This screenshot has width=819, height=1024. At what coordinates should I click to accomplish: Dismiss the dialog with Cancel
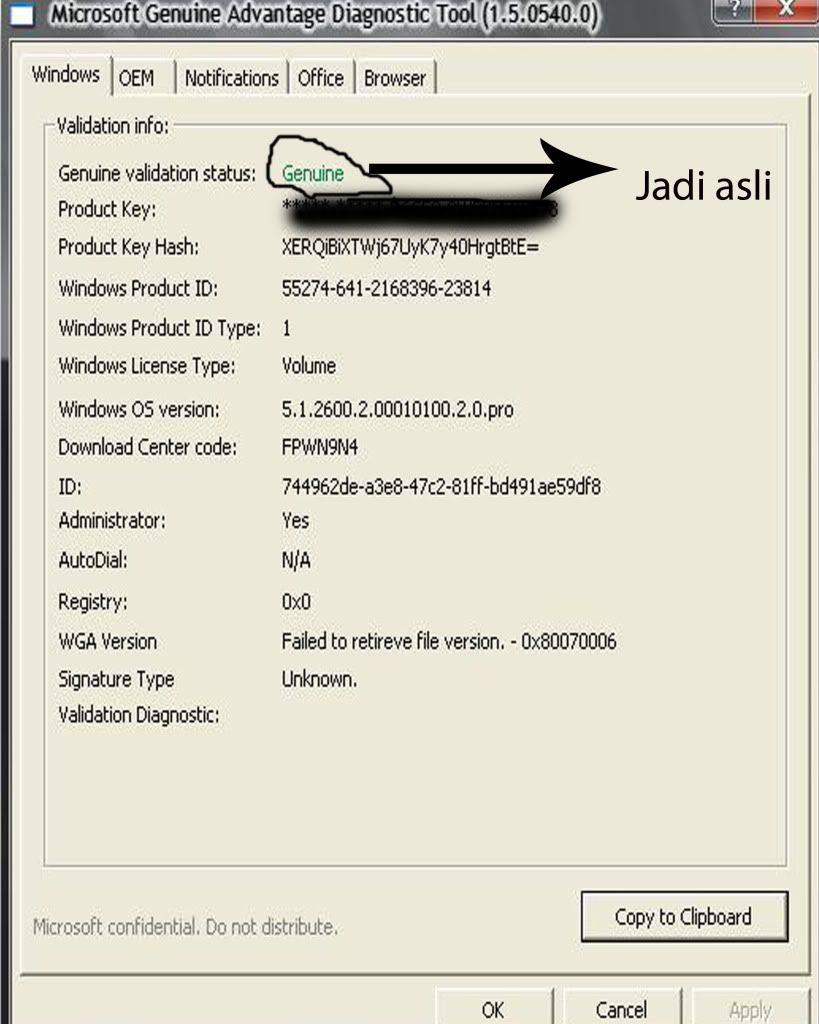pos(622,1008)
